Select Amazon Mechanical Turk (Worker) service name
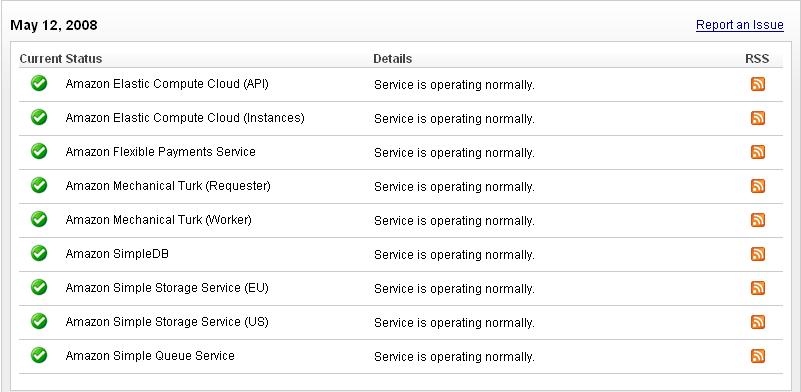Image resolution: width=801 pixels, height=392 pixels. [158, 220]
